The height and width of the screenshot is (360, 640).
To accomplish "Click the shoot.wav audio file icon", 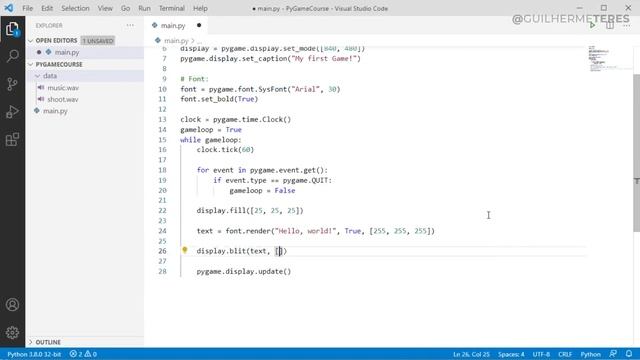I will coord(41,99).
